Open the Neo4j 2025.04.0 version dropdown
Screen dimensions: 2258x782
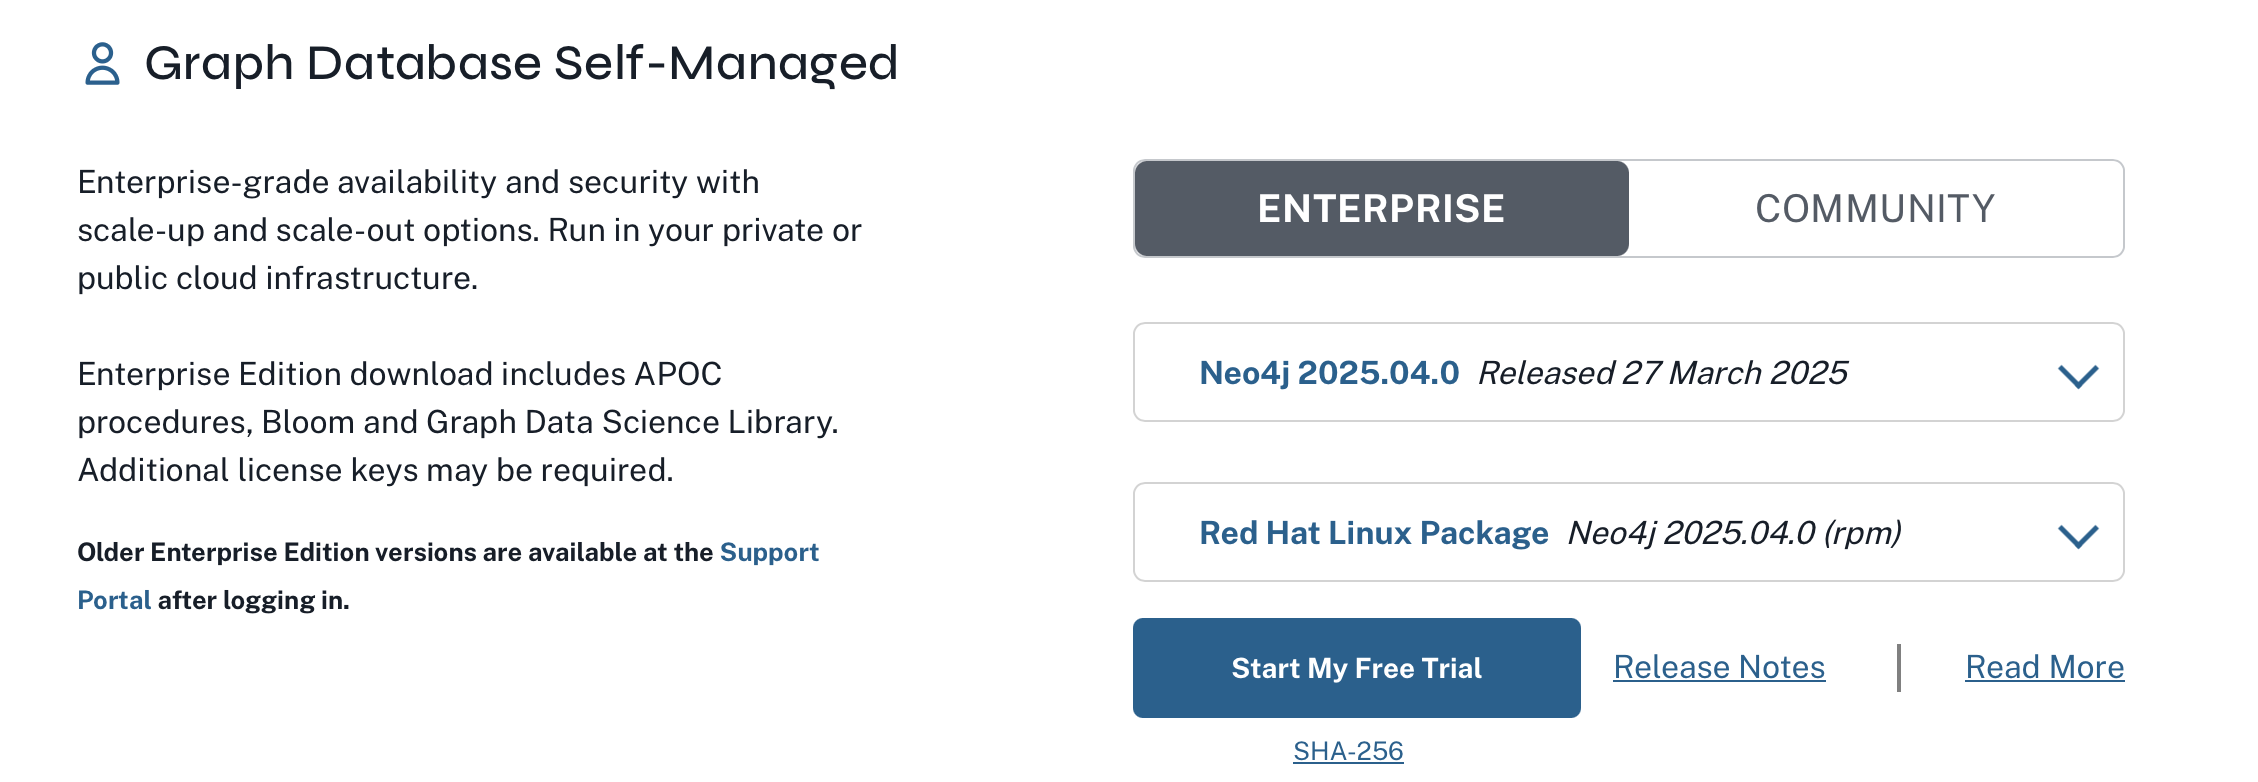(1628, 372)
